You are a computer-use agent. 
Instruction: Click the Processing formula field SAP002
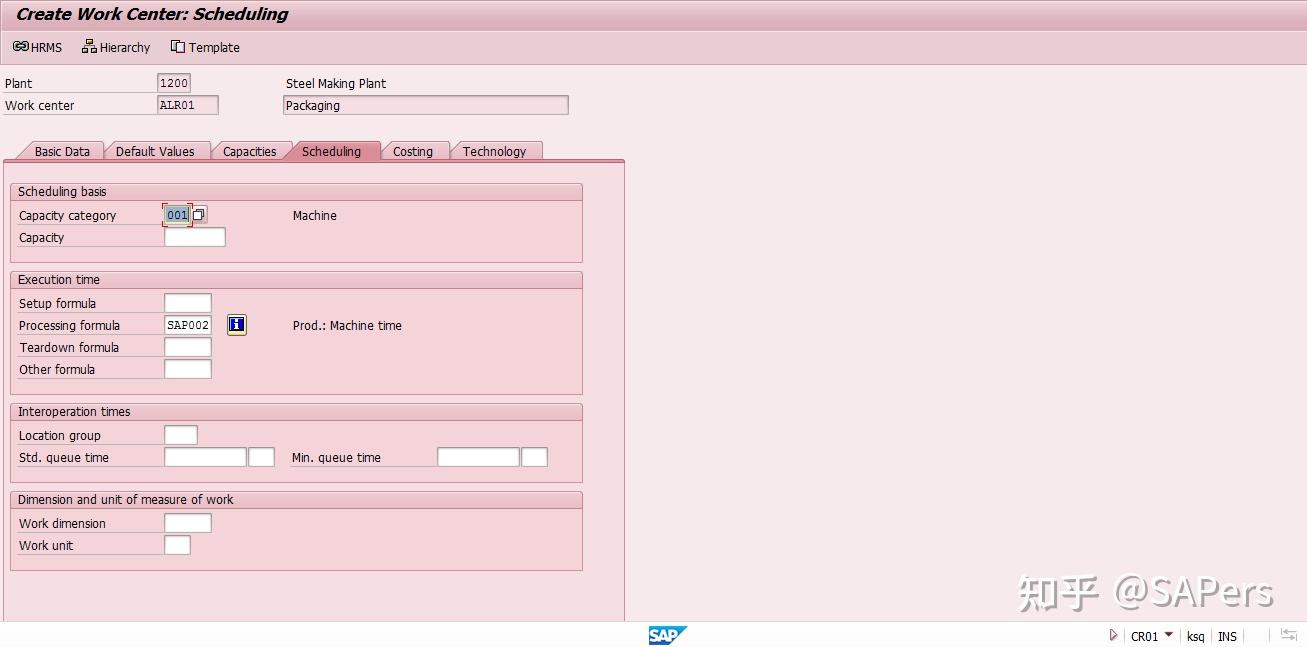tap(188, 325)
